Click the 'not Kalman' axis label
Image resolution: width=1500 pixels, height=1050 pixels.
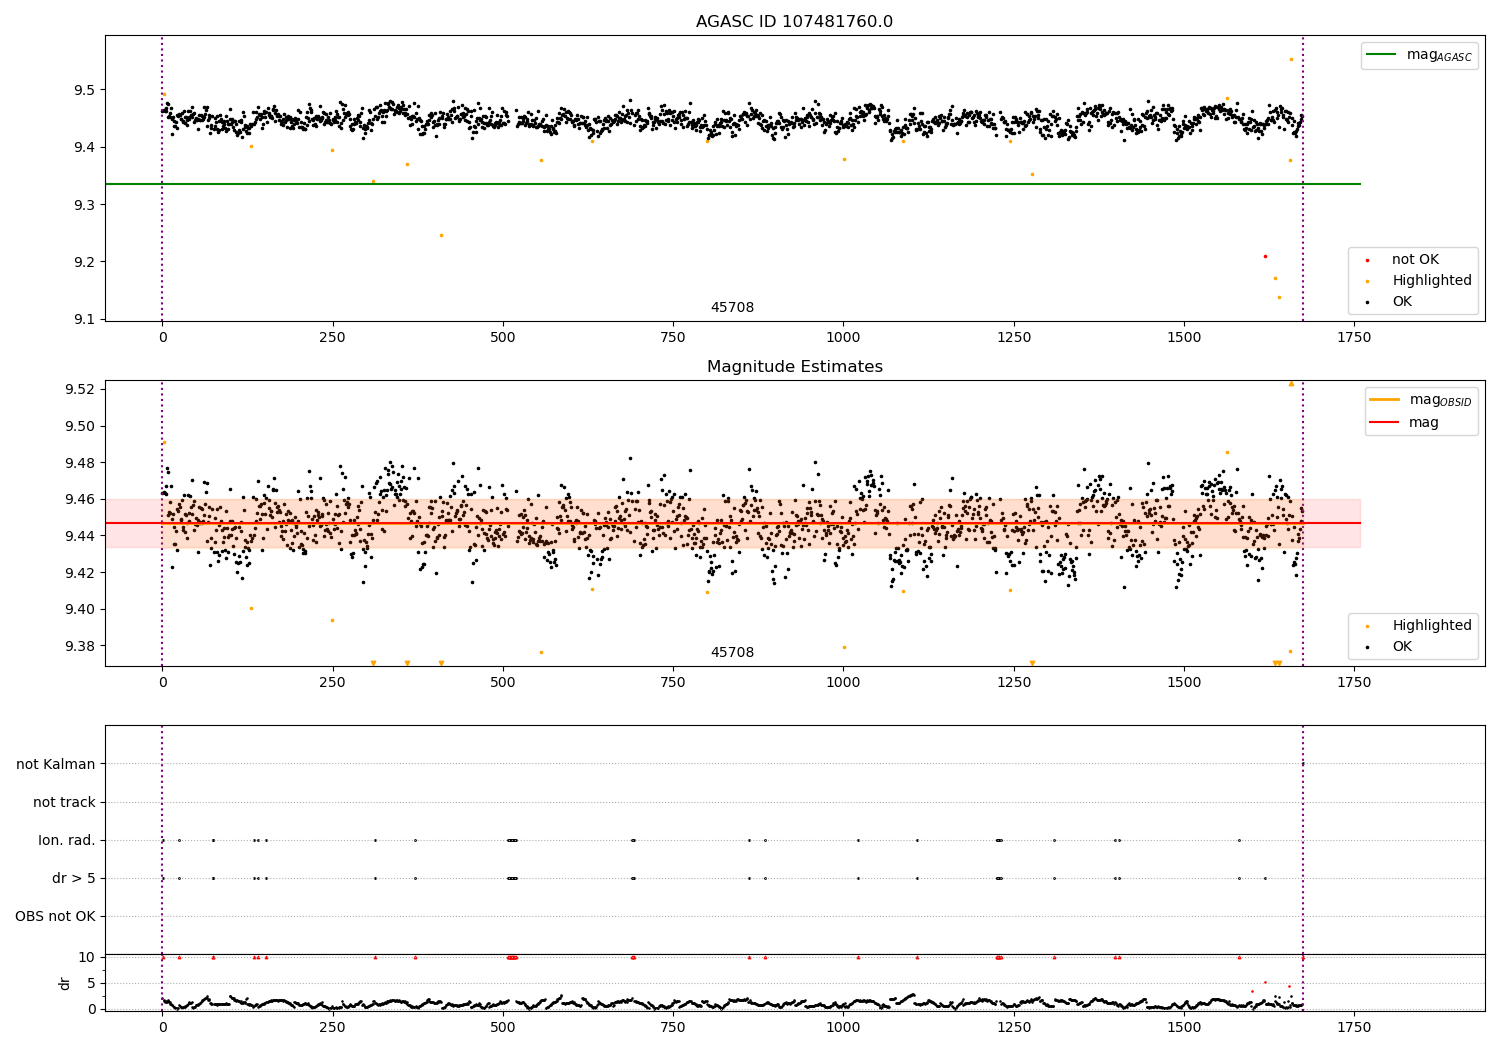point(56,764)
